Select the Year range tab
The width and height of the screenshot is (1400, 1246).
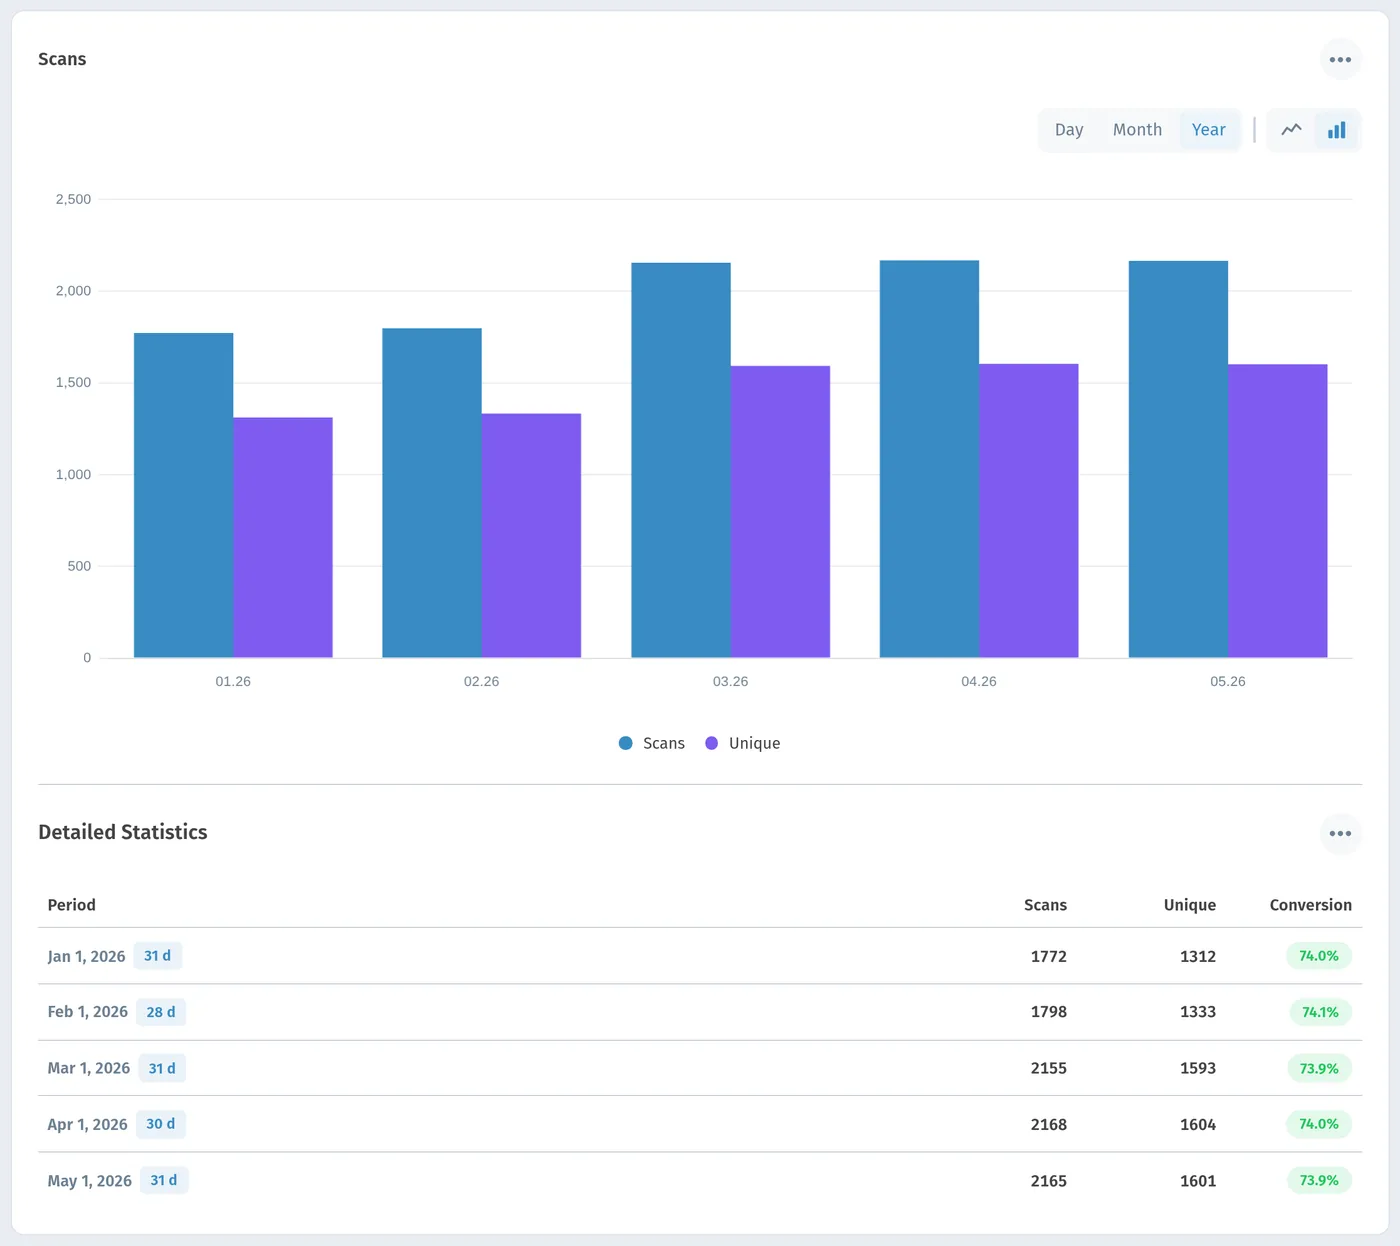[x=1208, y=130]
